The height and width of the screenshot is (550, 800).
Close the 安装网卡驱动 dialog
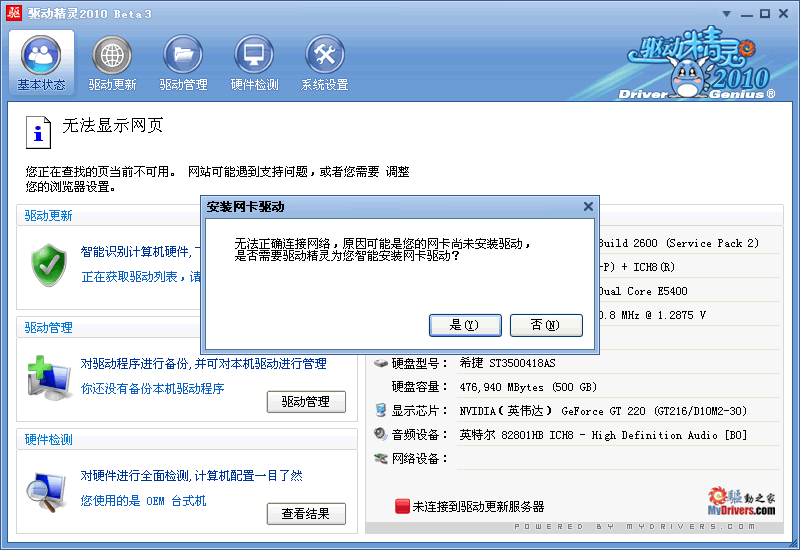588,207
